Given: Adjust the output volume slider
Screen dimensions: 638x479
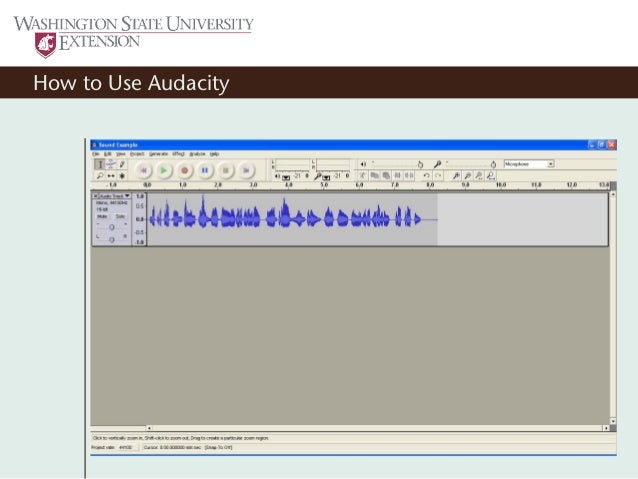Looking at the screenshot, I should (x=398, y=164).
